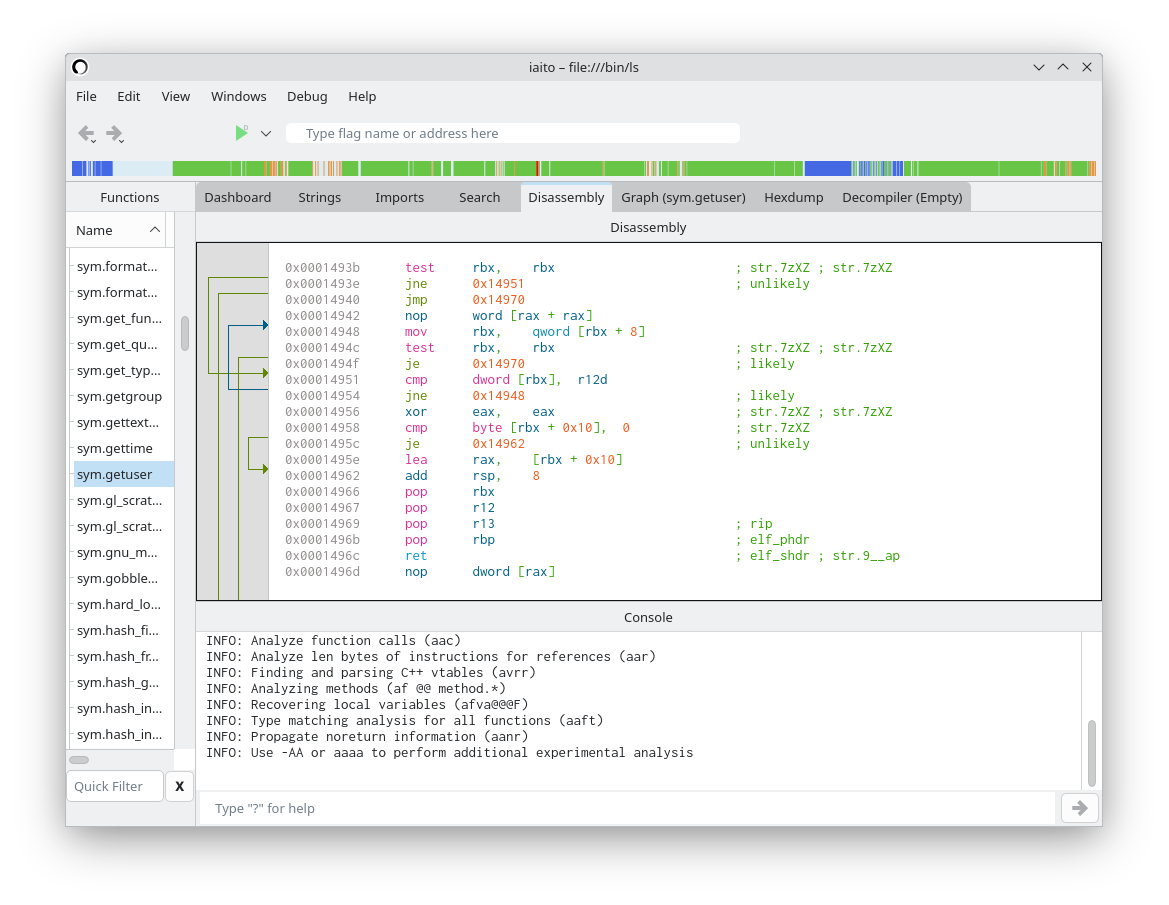Switch to Graph (sym.getuser) tab

[x=683, y=197]
